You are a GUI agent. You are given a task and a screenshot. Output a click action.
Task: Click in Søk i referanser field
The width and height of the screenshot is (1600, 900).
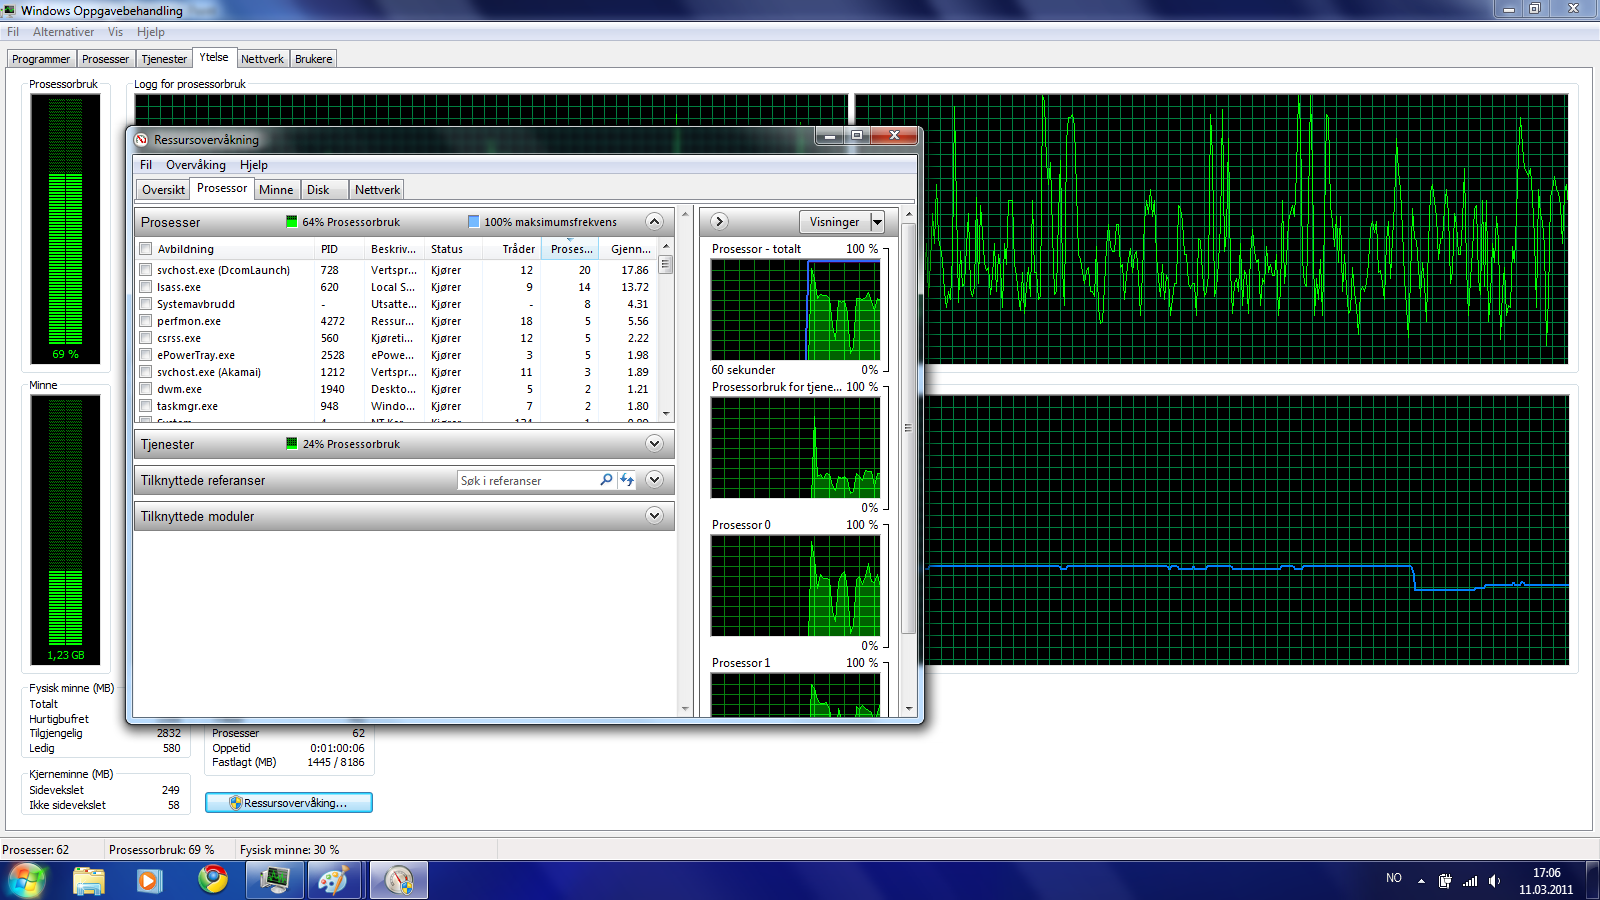527,481
